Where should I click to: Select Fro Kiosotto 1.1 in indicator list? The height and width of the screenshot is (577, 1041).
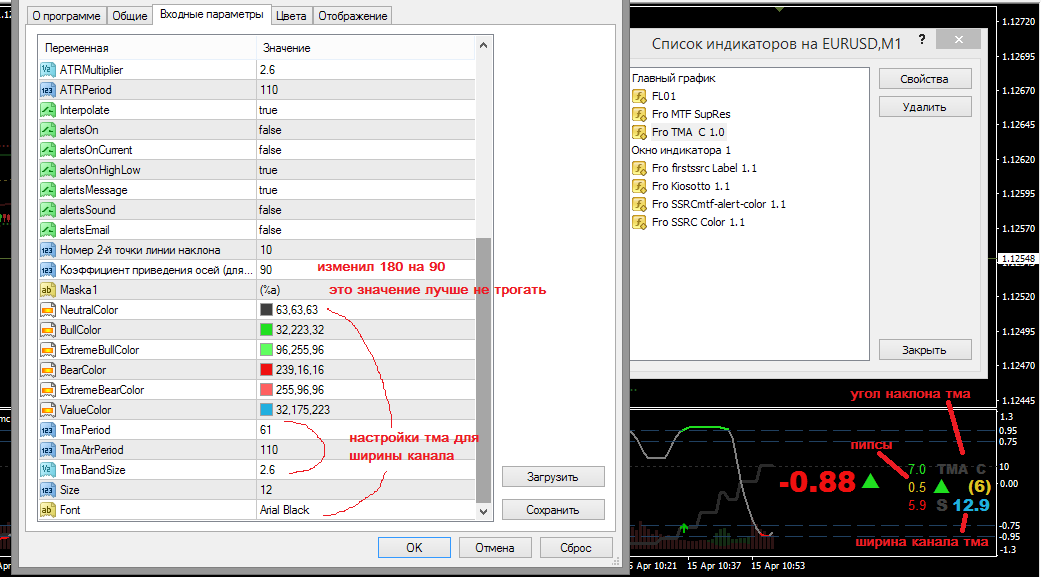[690, 186]
